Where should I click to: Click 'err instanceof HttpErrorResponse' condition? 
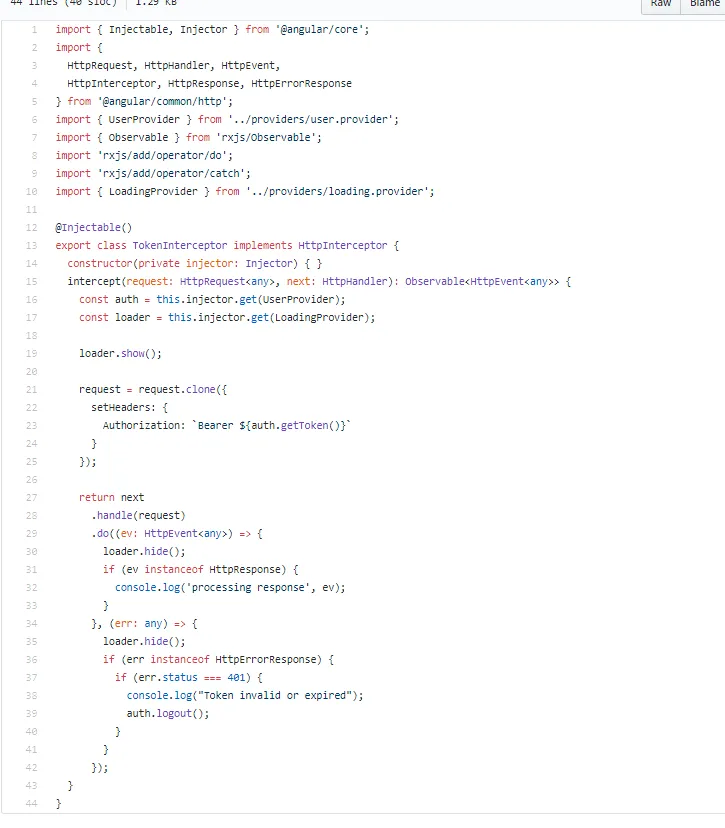pos(221,660)
